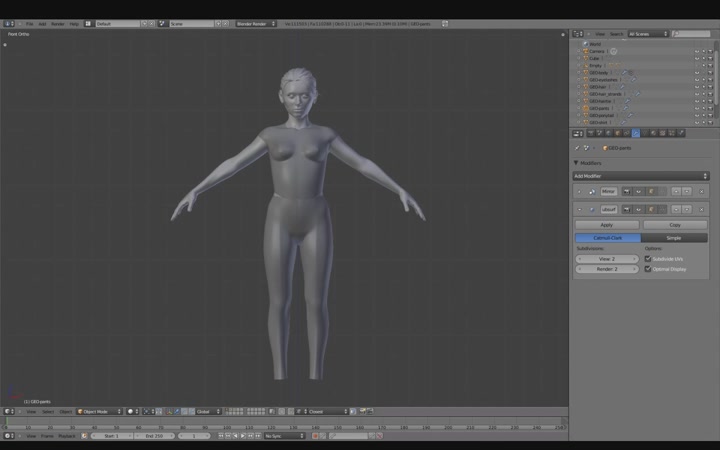Toggle Subsurf modifier edit mode display

point(651,209)
